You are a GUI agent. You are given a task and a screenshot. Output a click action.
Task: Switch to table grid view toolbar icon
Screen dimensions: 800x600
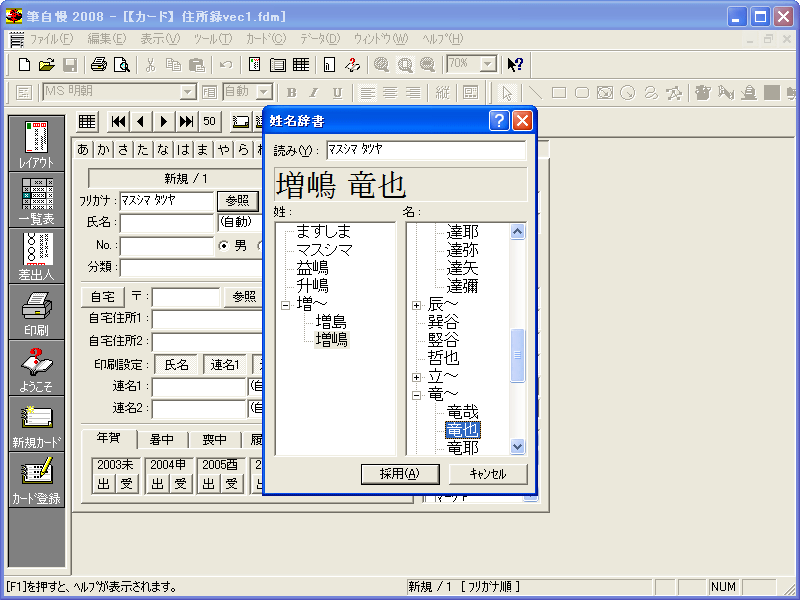point(301,65)
